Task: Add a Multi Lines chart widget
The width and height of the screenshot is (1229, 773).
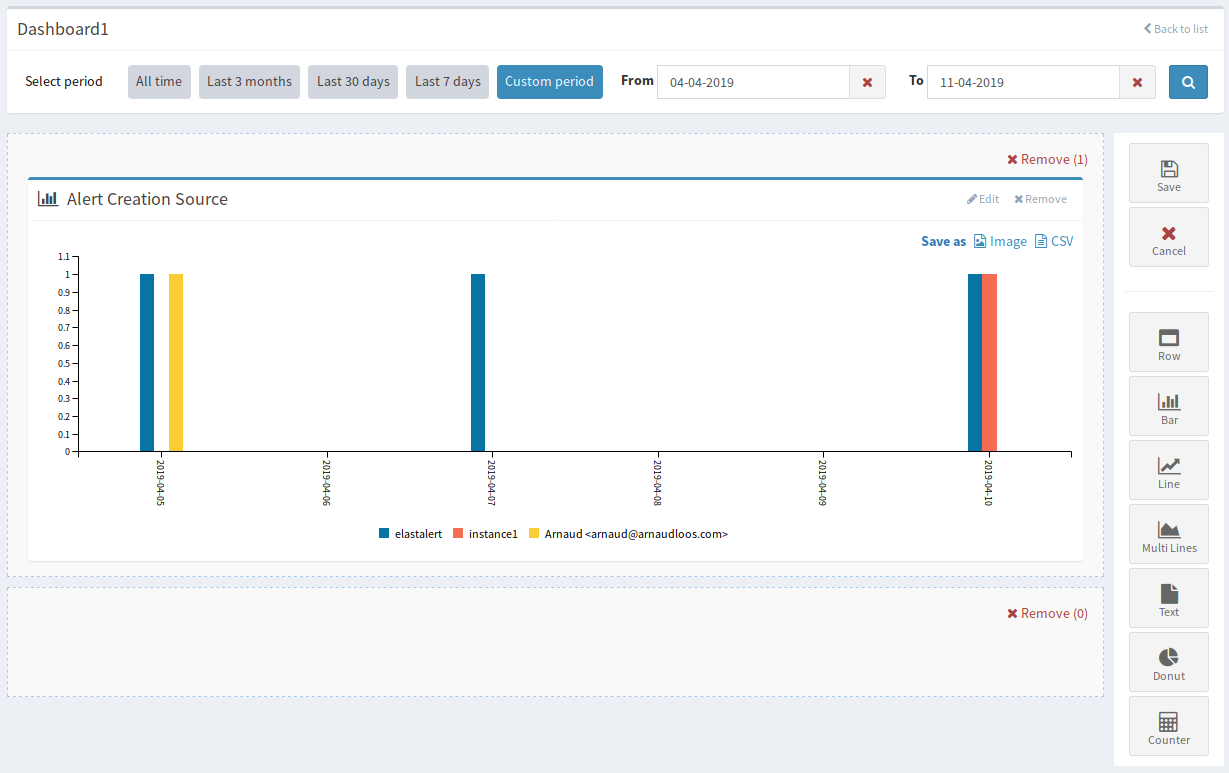Action: point(1168,536)
